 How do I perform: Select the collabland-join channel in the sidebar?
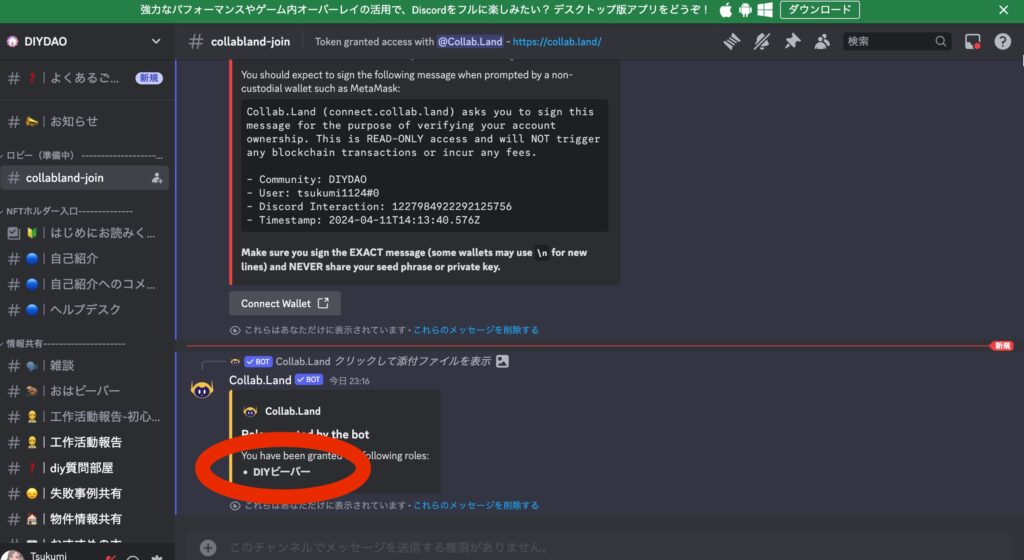click(85, 178)
